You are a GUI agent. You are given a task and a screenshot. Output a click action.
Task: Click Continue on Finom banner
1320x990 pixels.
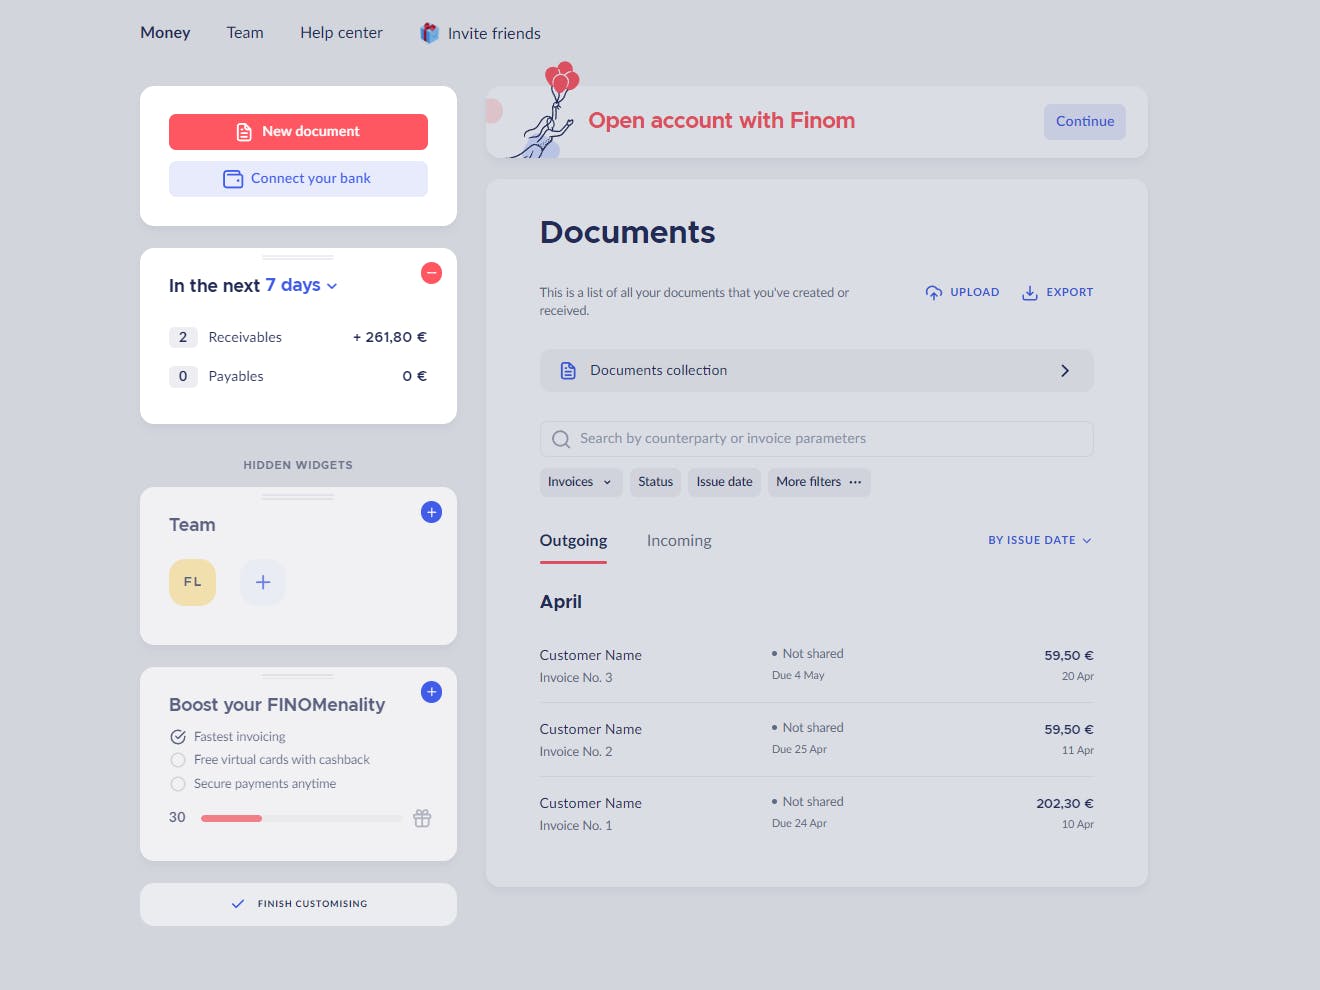[x=1085, y=122]
